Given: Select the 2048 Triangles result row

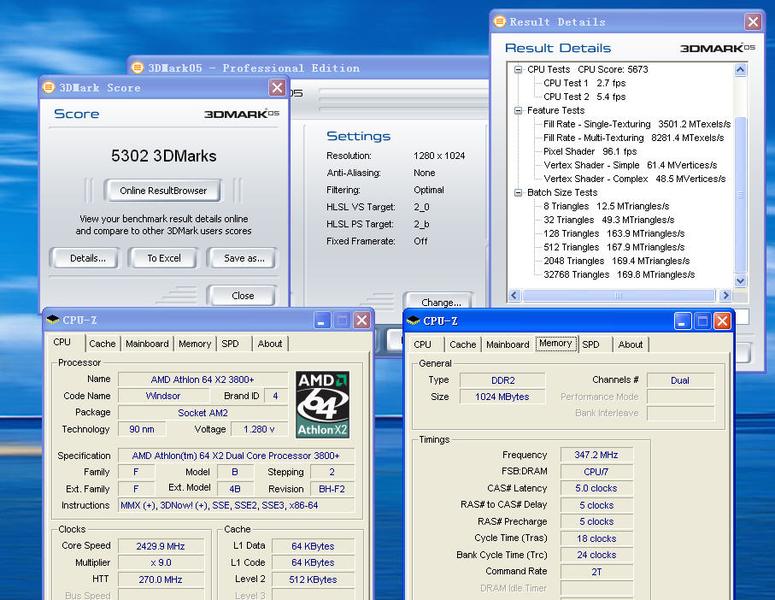Looking at the screenshot, I should click(617, 261).
